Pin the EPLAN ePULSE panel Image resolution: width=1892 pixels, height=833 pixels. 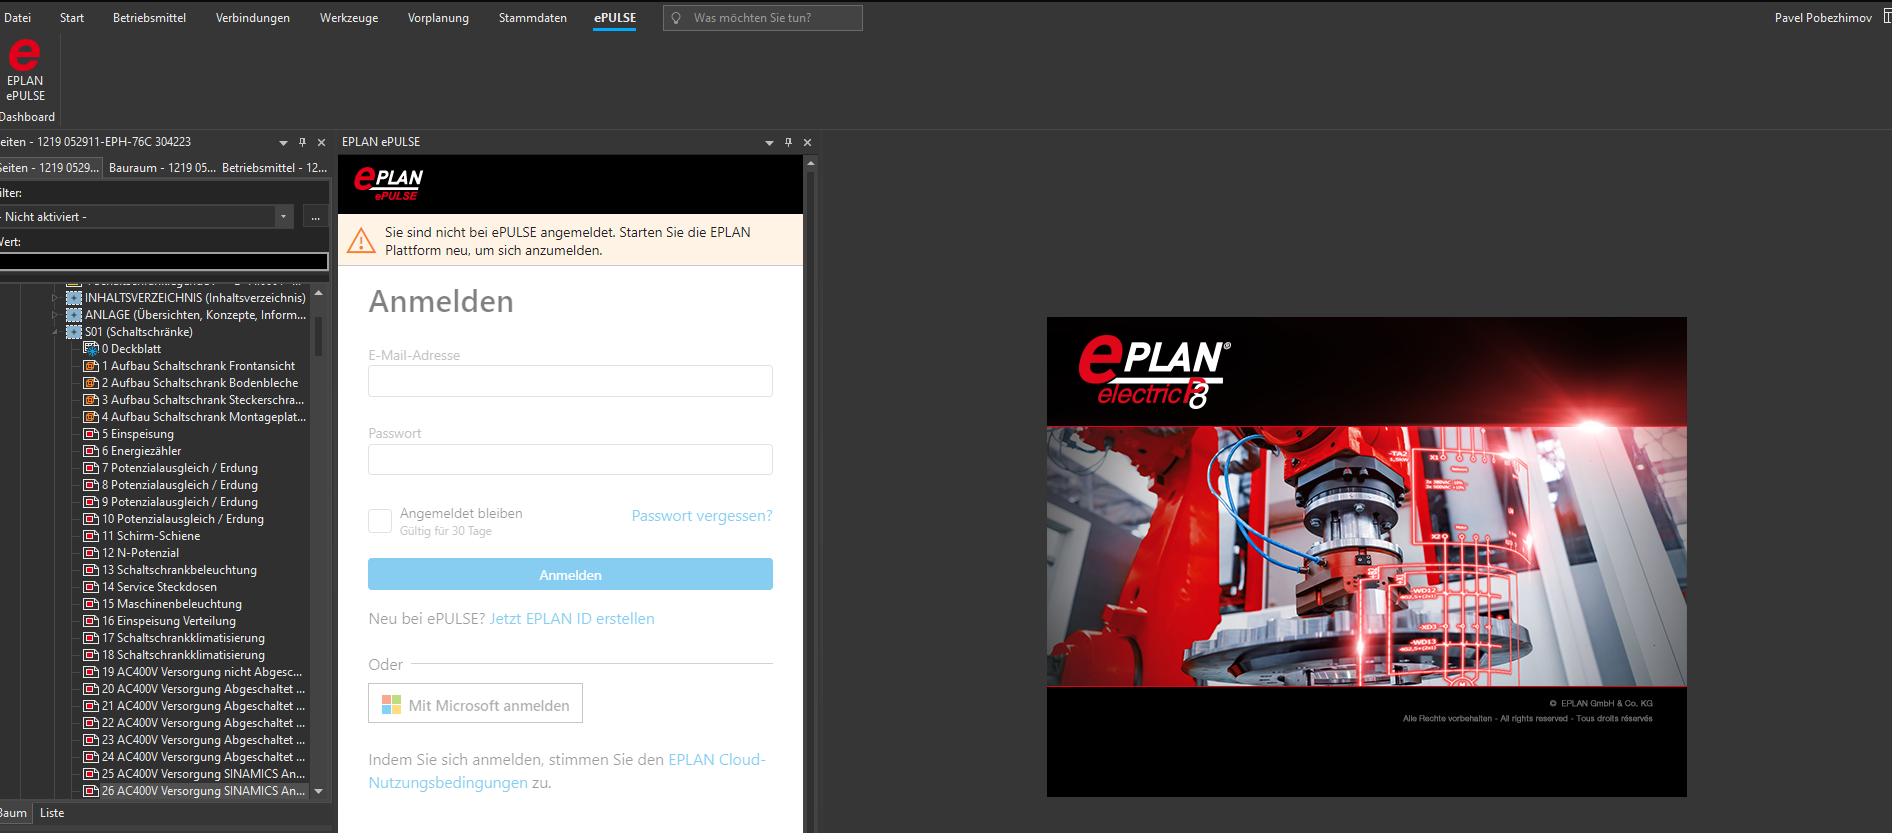tap(788, 142)
